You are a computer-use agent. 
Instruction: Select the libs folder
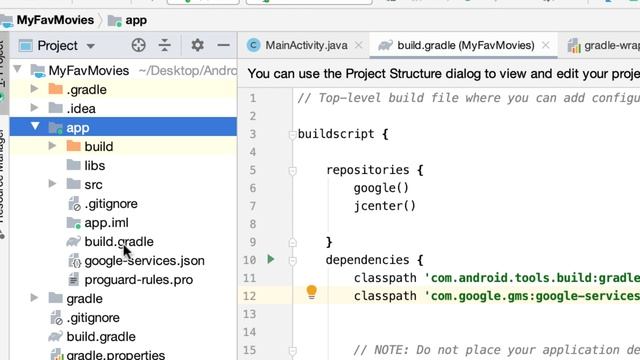pyautogui.click(x=95, y=165)
